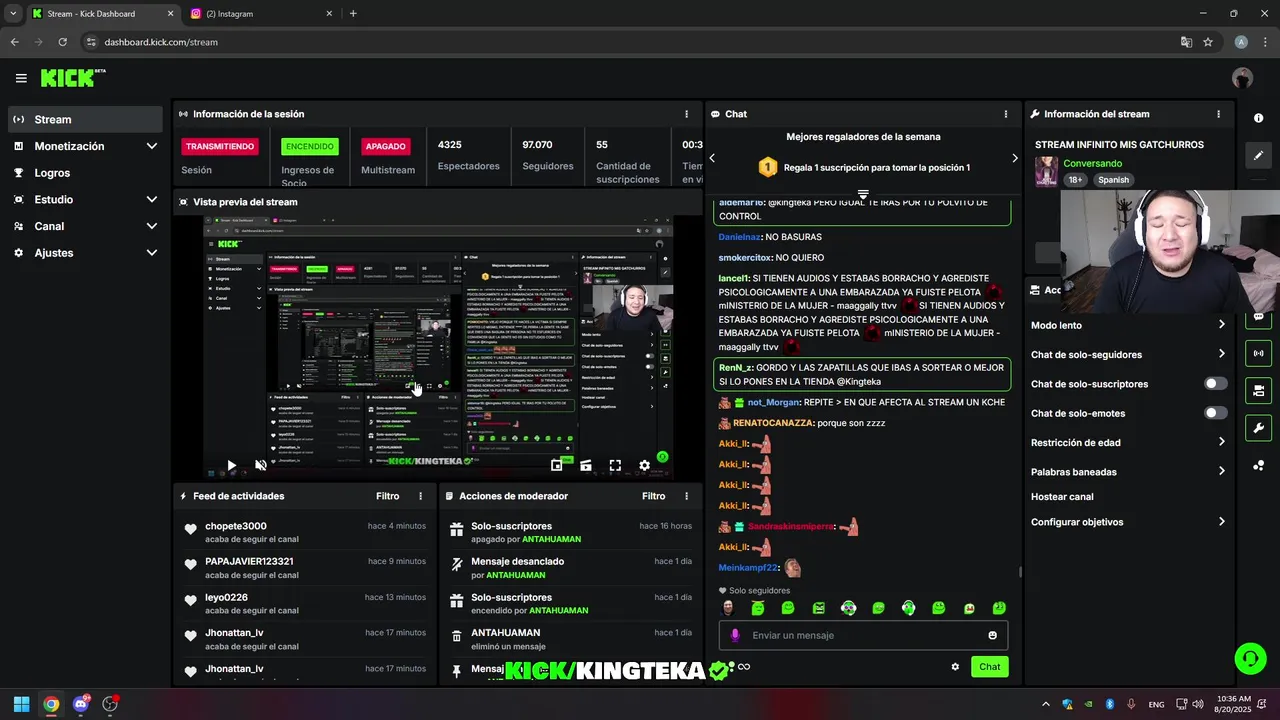The height and width of the screenshot is (720, 1280).
Task: Click the browser address bar URL
Action: click(x=161, y=42)
